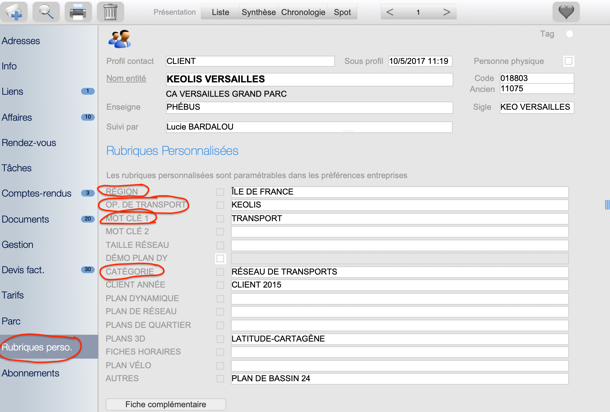Switch to the Liste view tab

point(220,13)
